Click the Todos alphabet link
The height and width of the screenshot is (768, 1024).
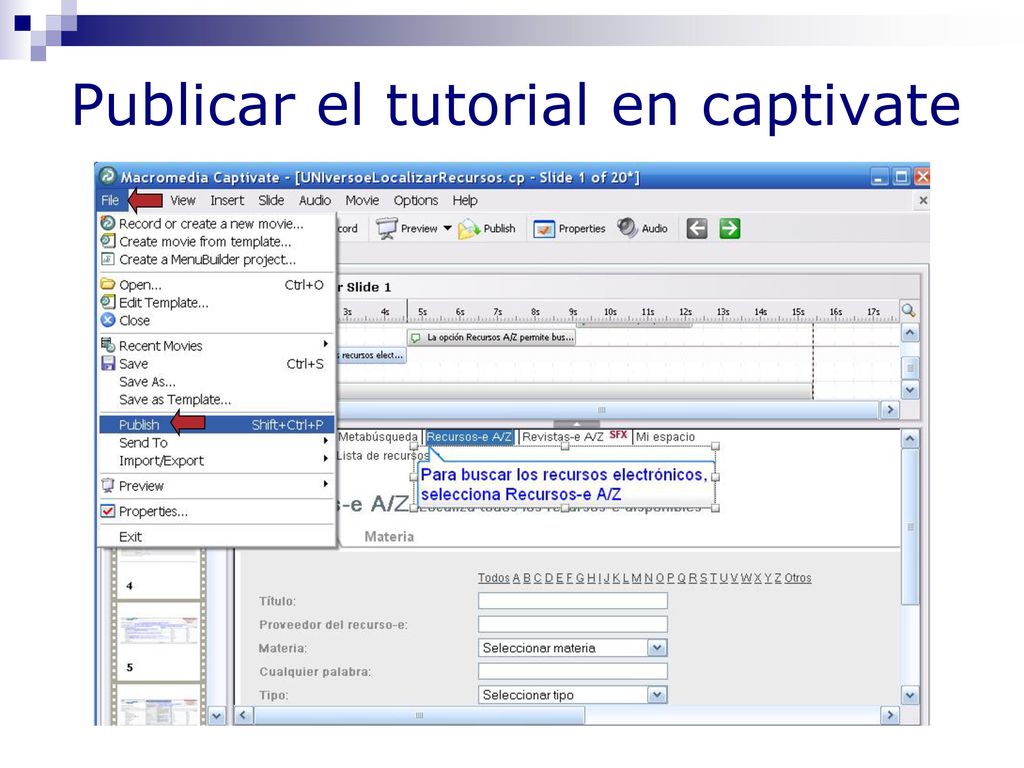(x=494, y=578)
